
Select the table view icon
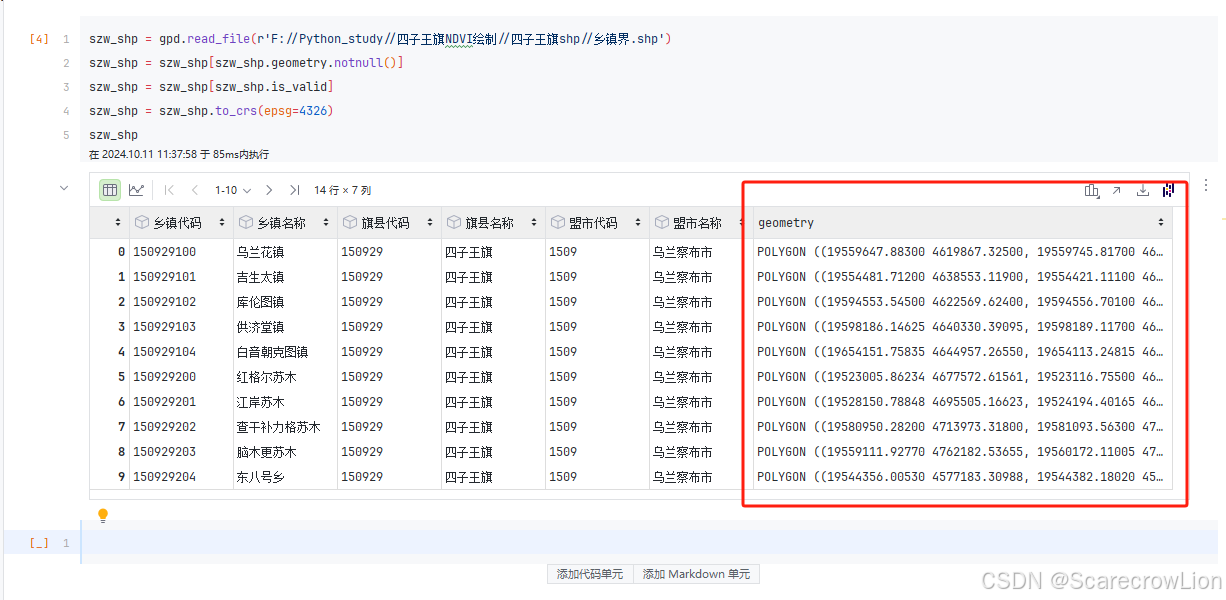click(x=110, y=189)
